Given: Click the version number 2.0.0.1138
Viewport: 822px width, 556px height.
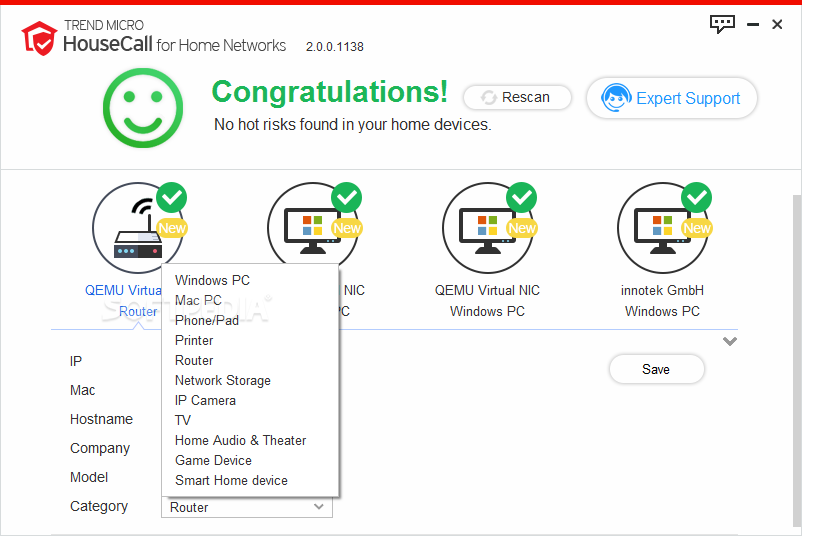Looking at the screenshot, I should 334,47.
